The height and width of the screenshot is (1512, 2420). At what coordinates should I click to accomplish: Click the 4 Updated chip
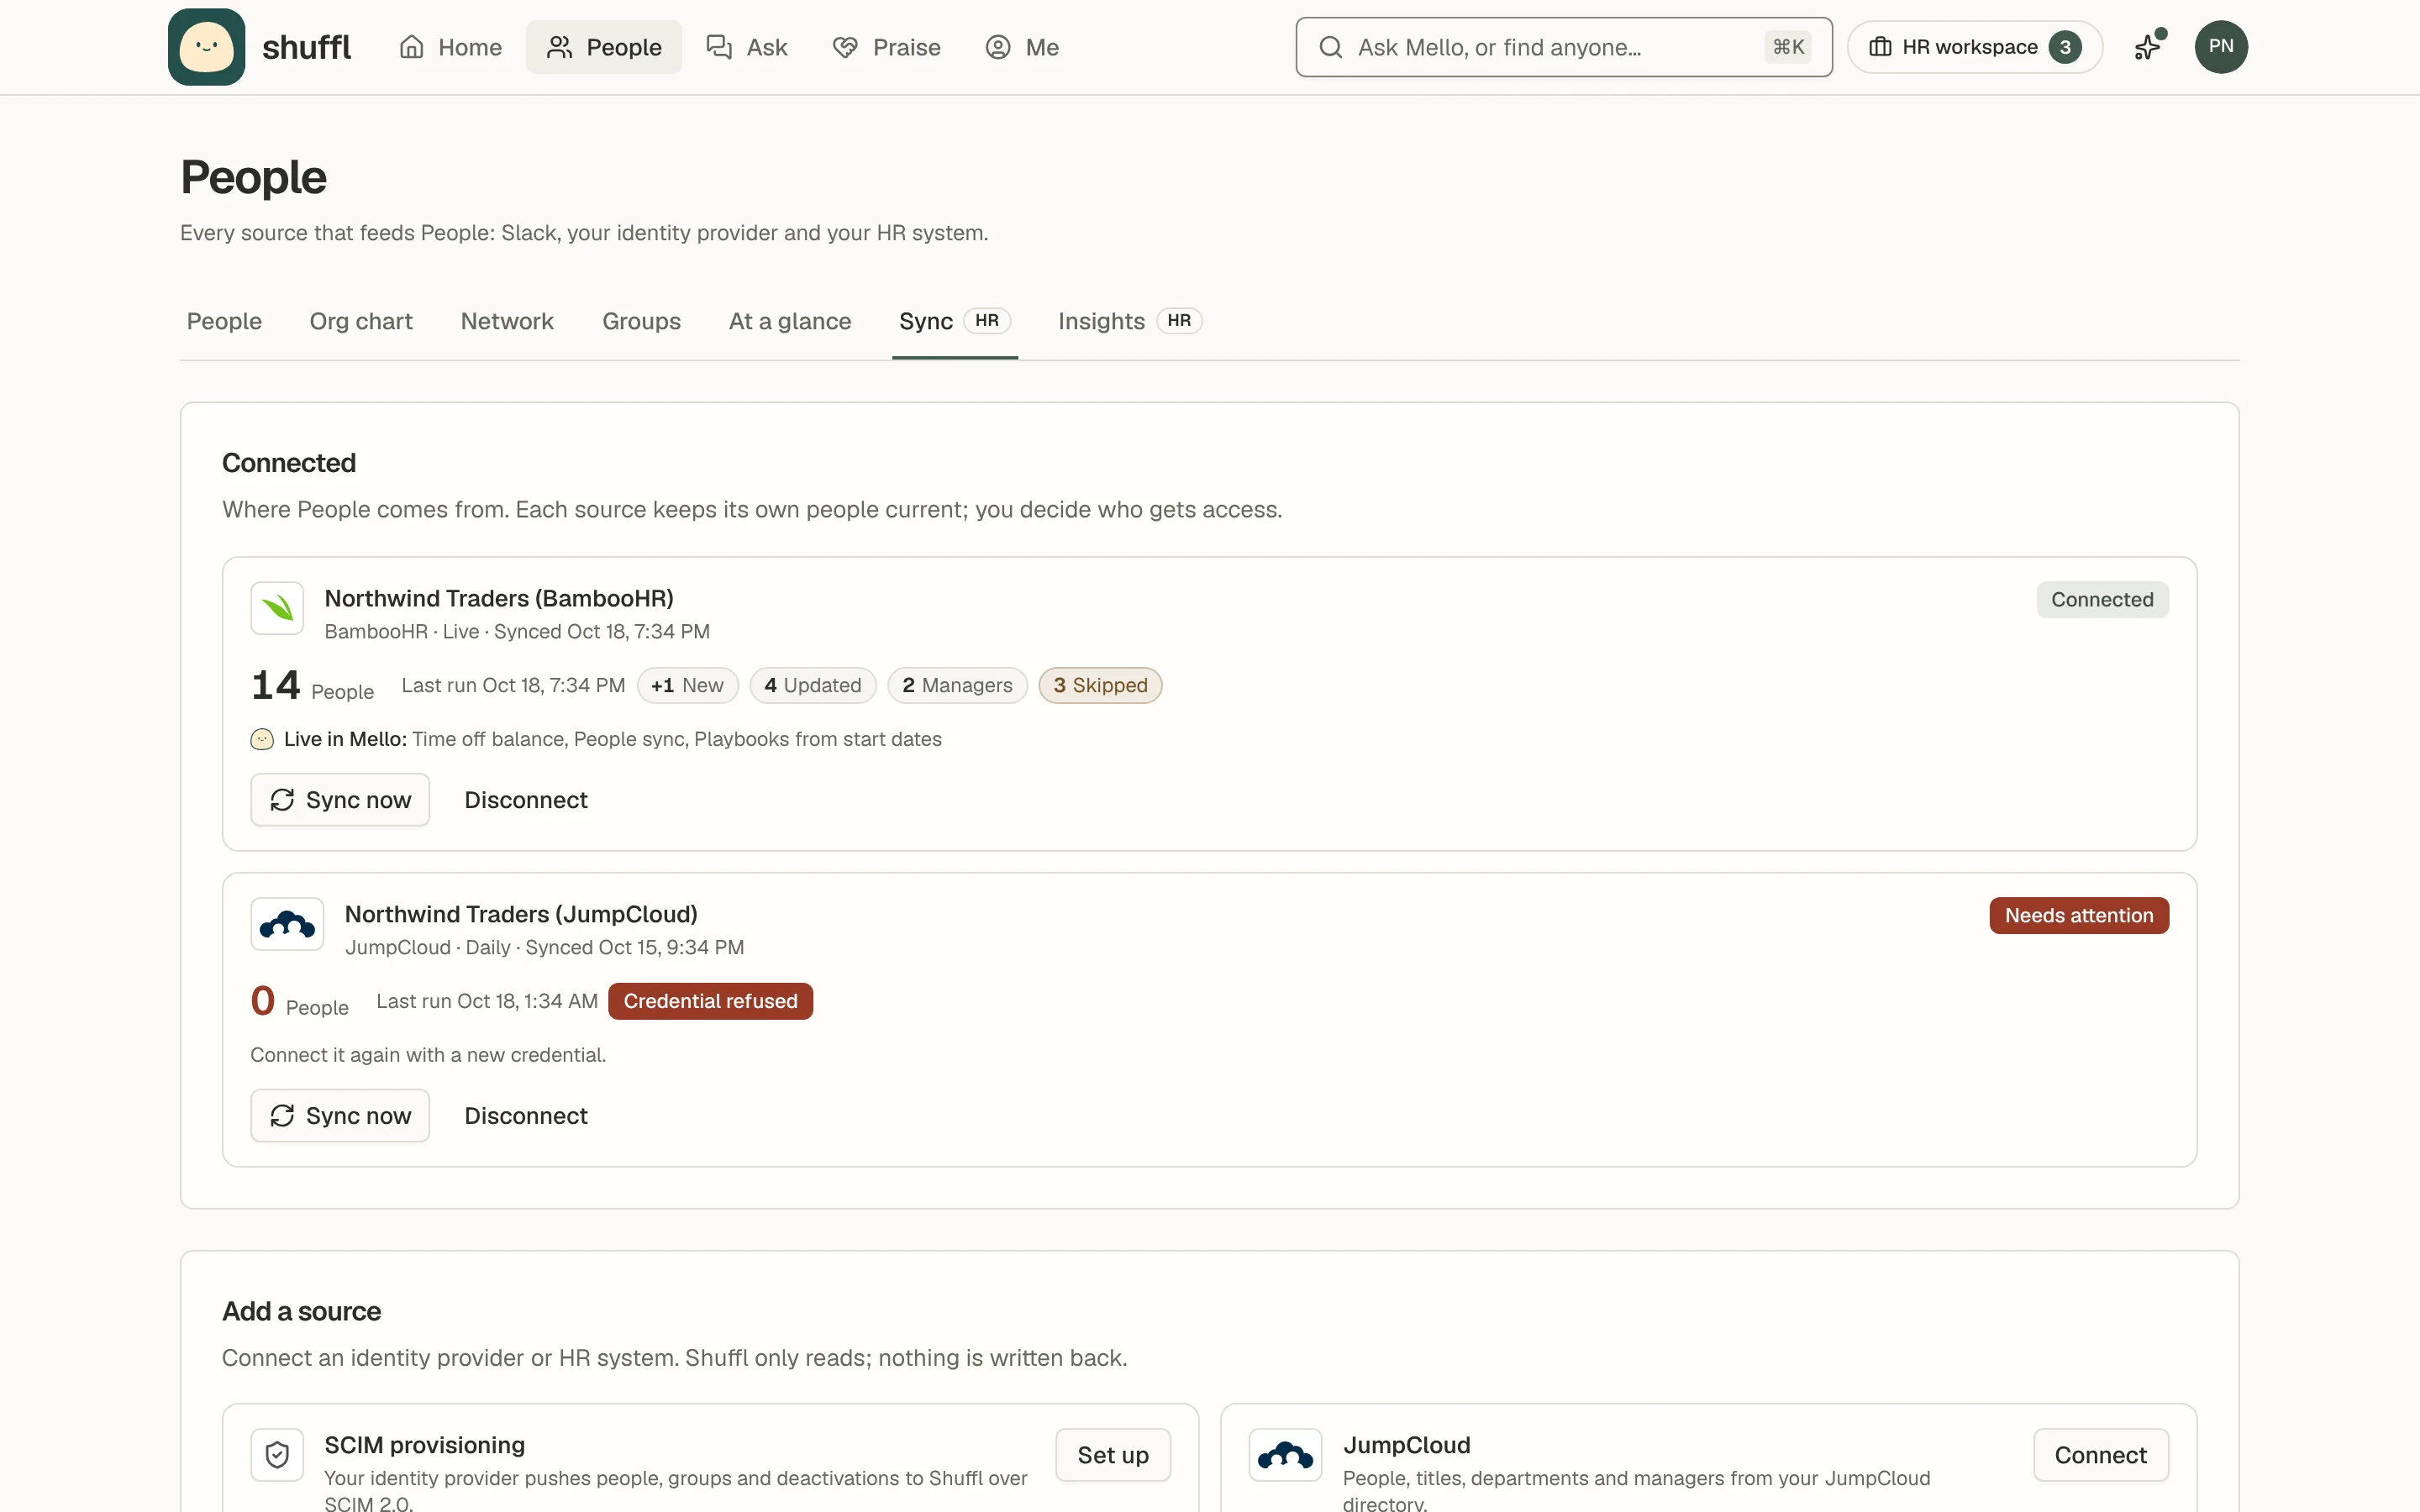(813, 685)
